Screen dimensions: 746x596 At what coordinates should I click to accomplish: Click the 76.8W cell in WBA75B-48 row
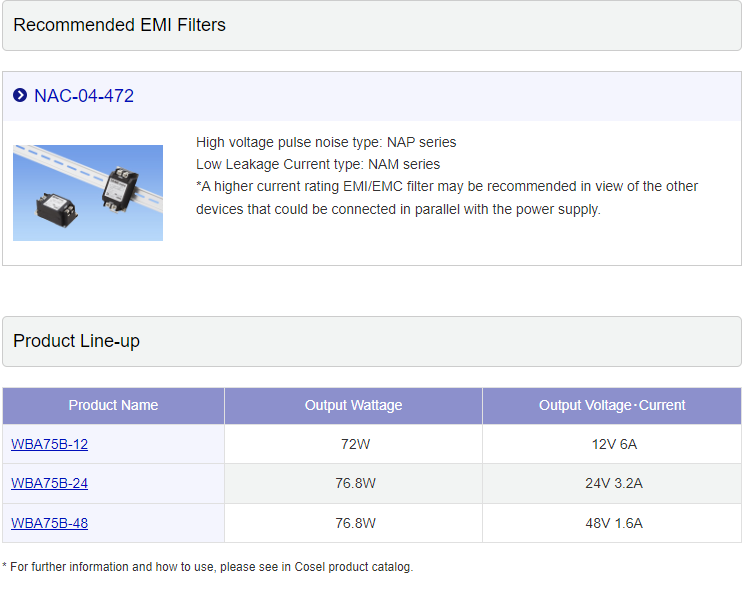pyautogui.click(x=354, y=522)
